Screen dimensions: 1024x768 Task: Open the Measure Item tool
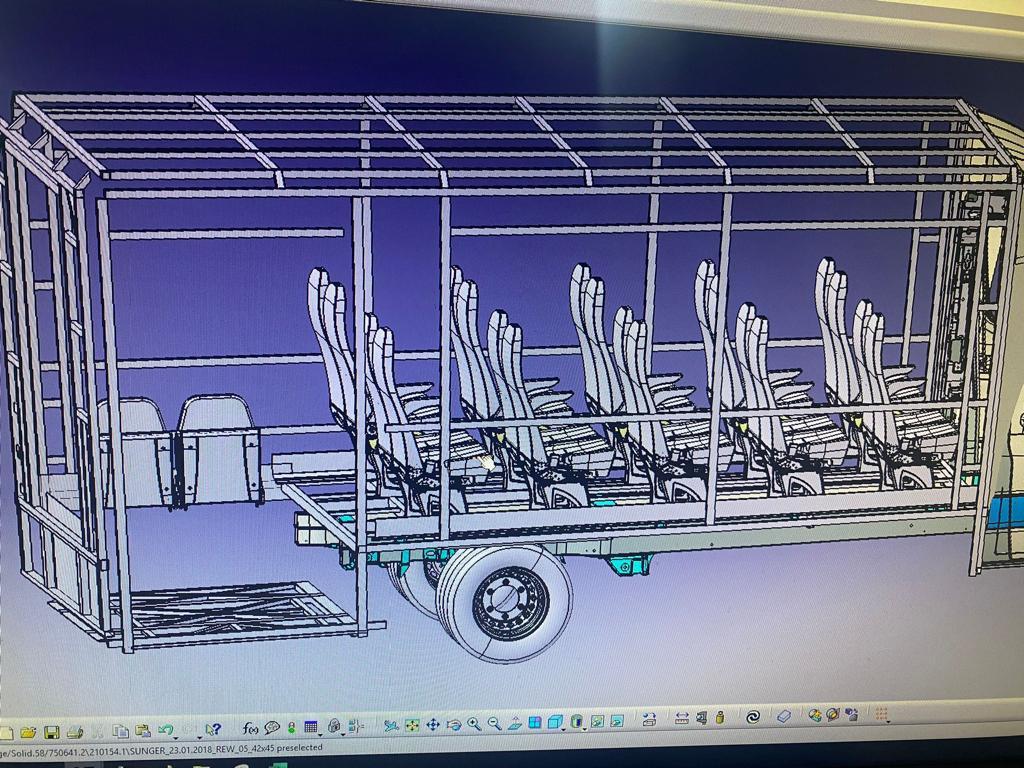[701, 718]
